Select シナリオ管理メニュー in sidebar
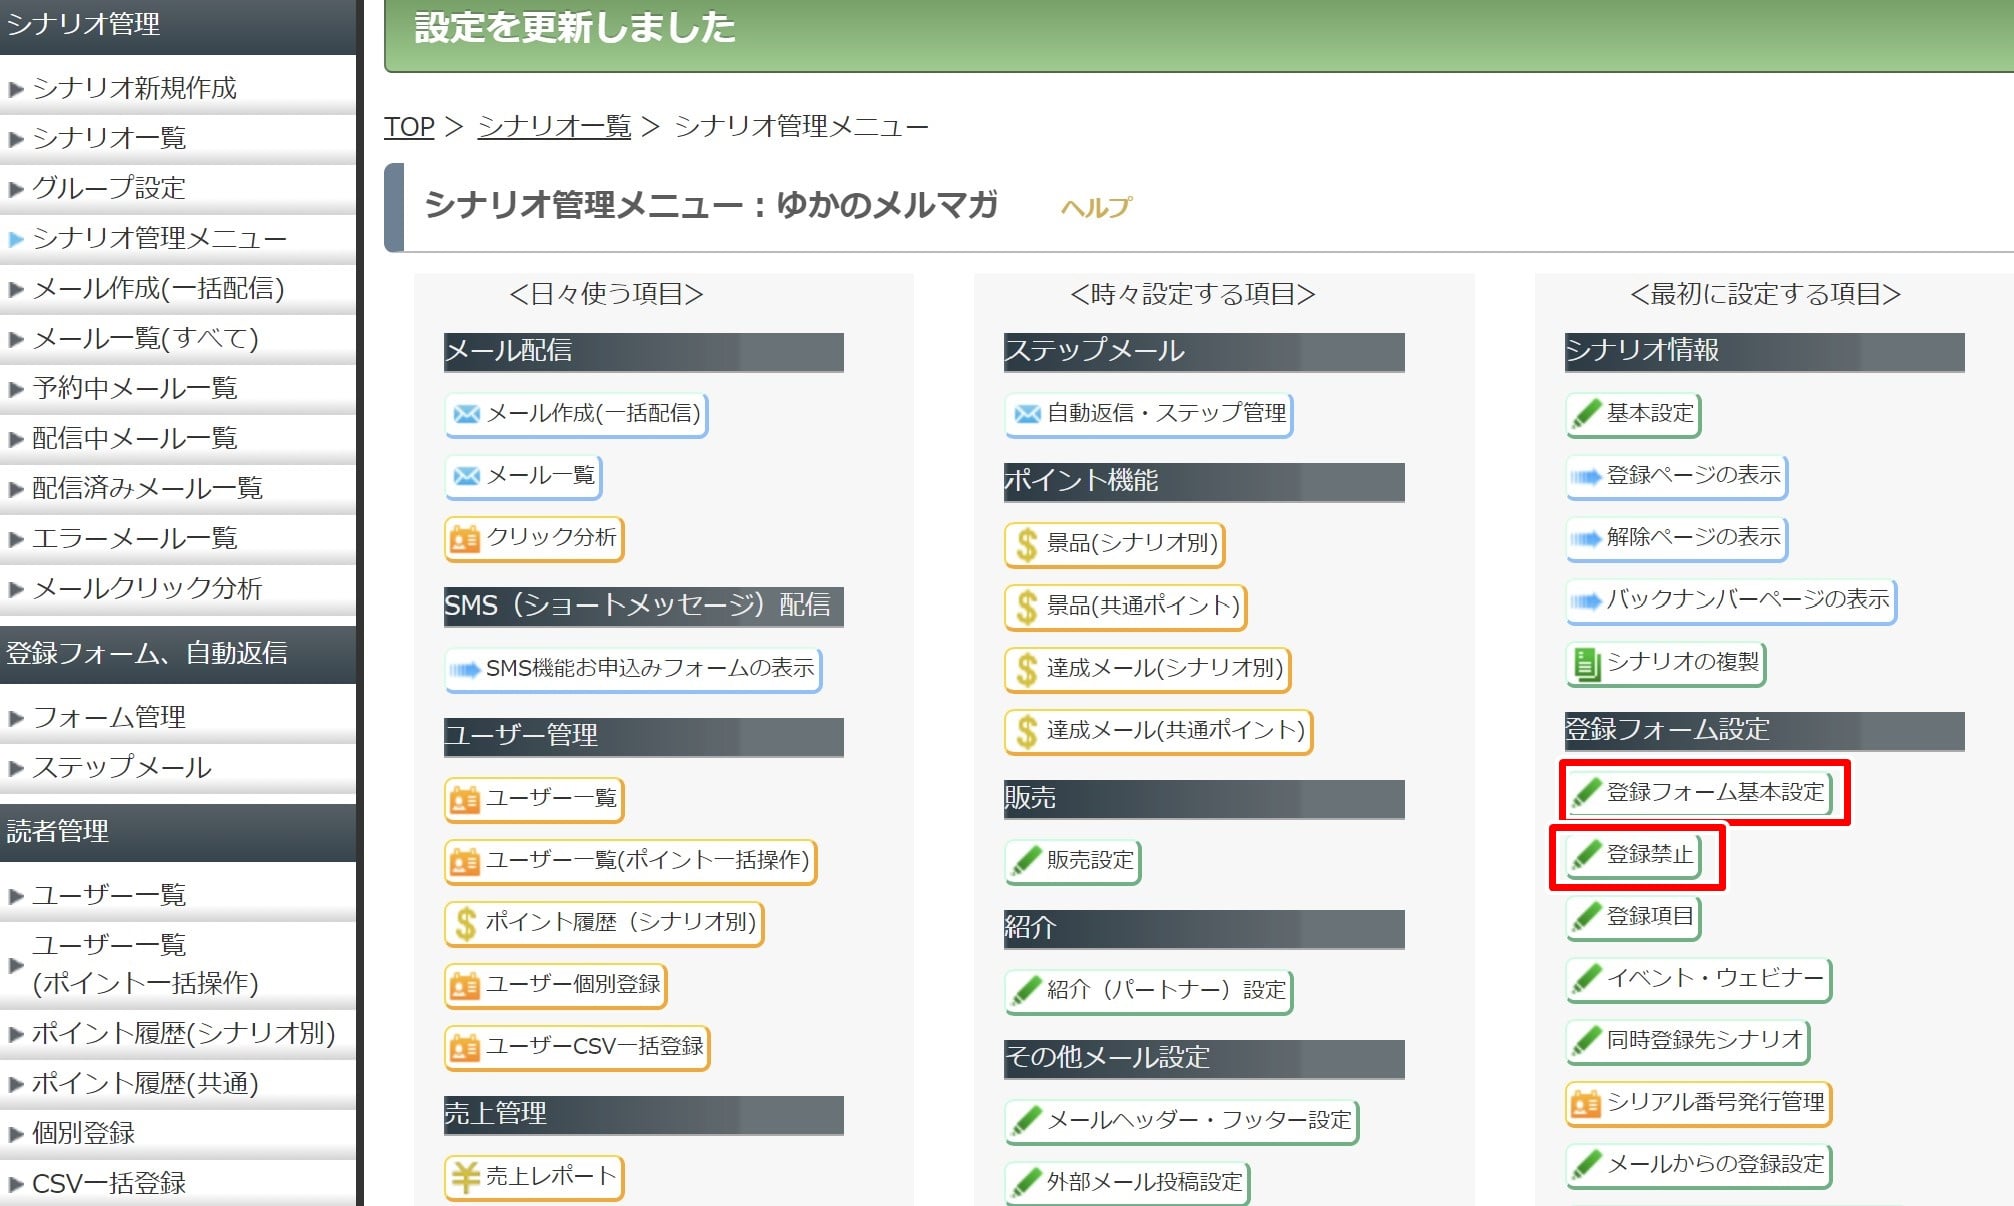The image size is (2014, 1206). tap(178, 238)
